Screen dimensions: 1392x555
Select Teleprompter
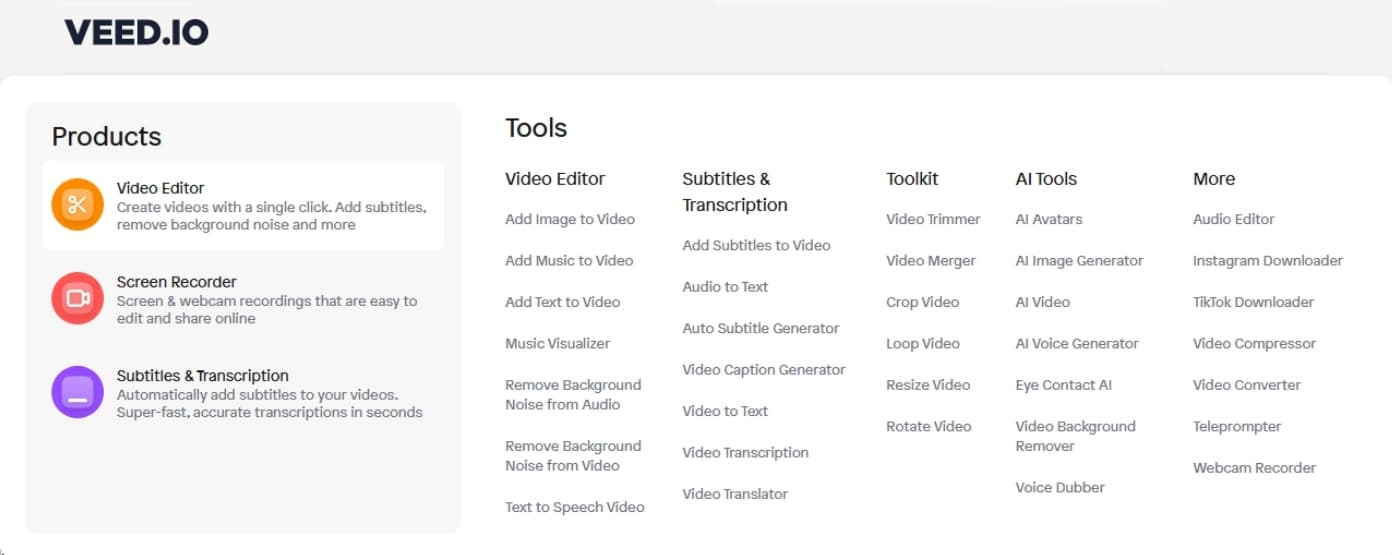pyautogui.click(x=1236, y=426)
